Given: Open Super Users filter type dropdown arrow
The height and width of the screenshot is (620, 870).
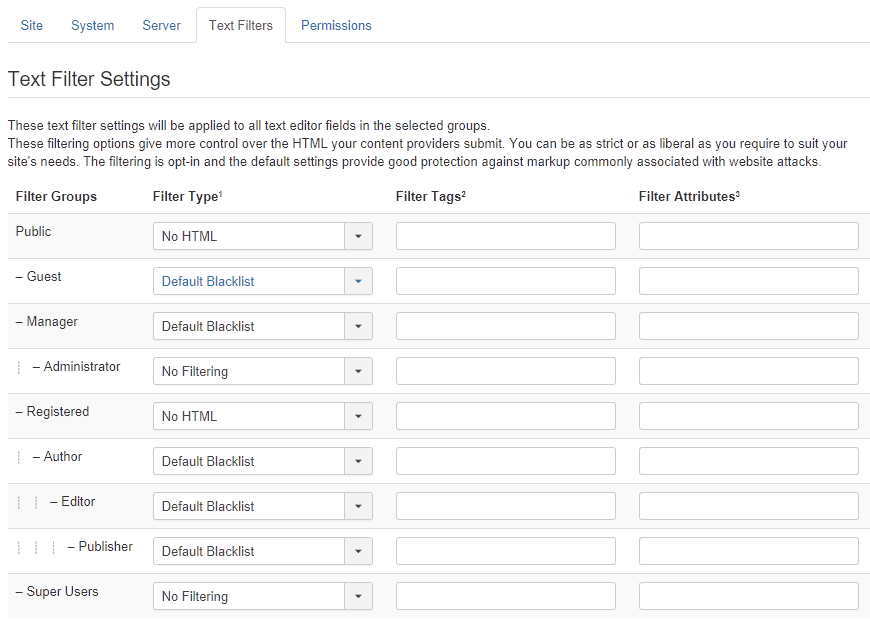Looking at the screenshot, I should click(x=358, y=596).
